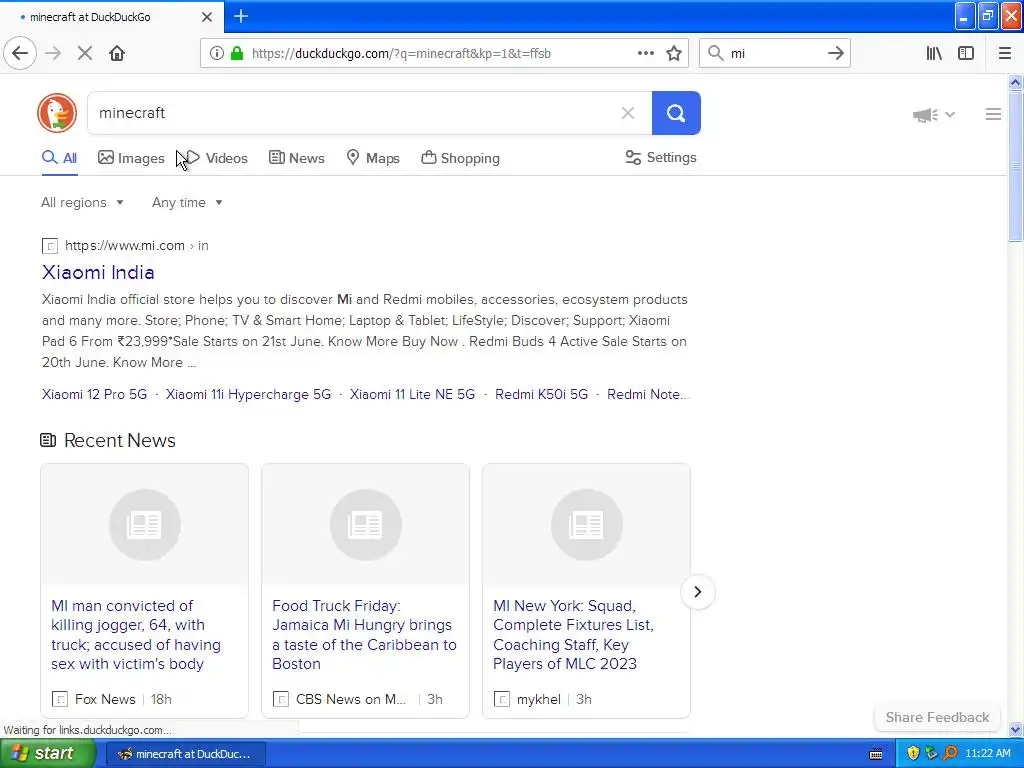Click the browser address bar URL
The width and height of the screenshot is (1024, 768).
pyautogui.click(x=401, y=54)
